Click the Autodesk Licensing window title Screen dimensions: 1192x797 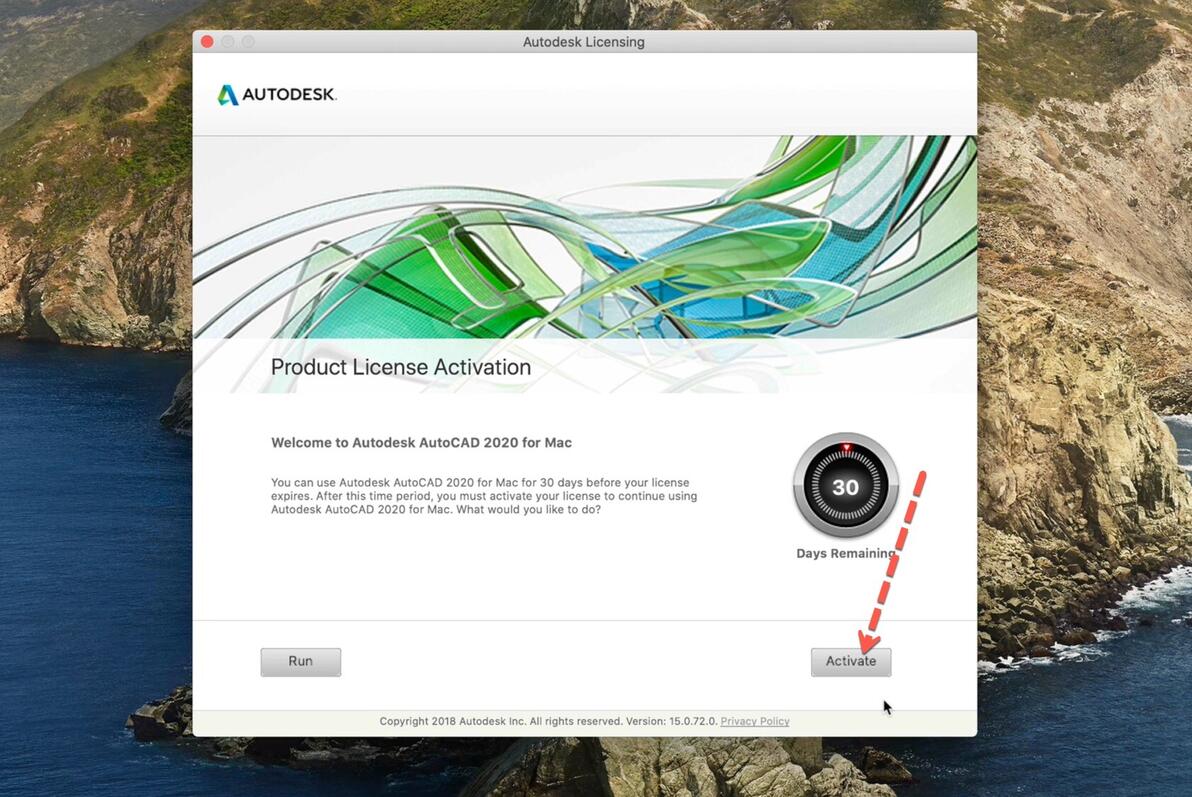click(583, 42)
